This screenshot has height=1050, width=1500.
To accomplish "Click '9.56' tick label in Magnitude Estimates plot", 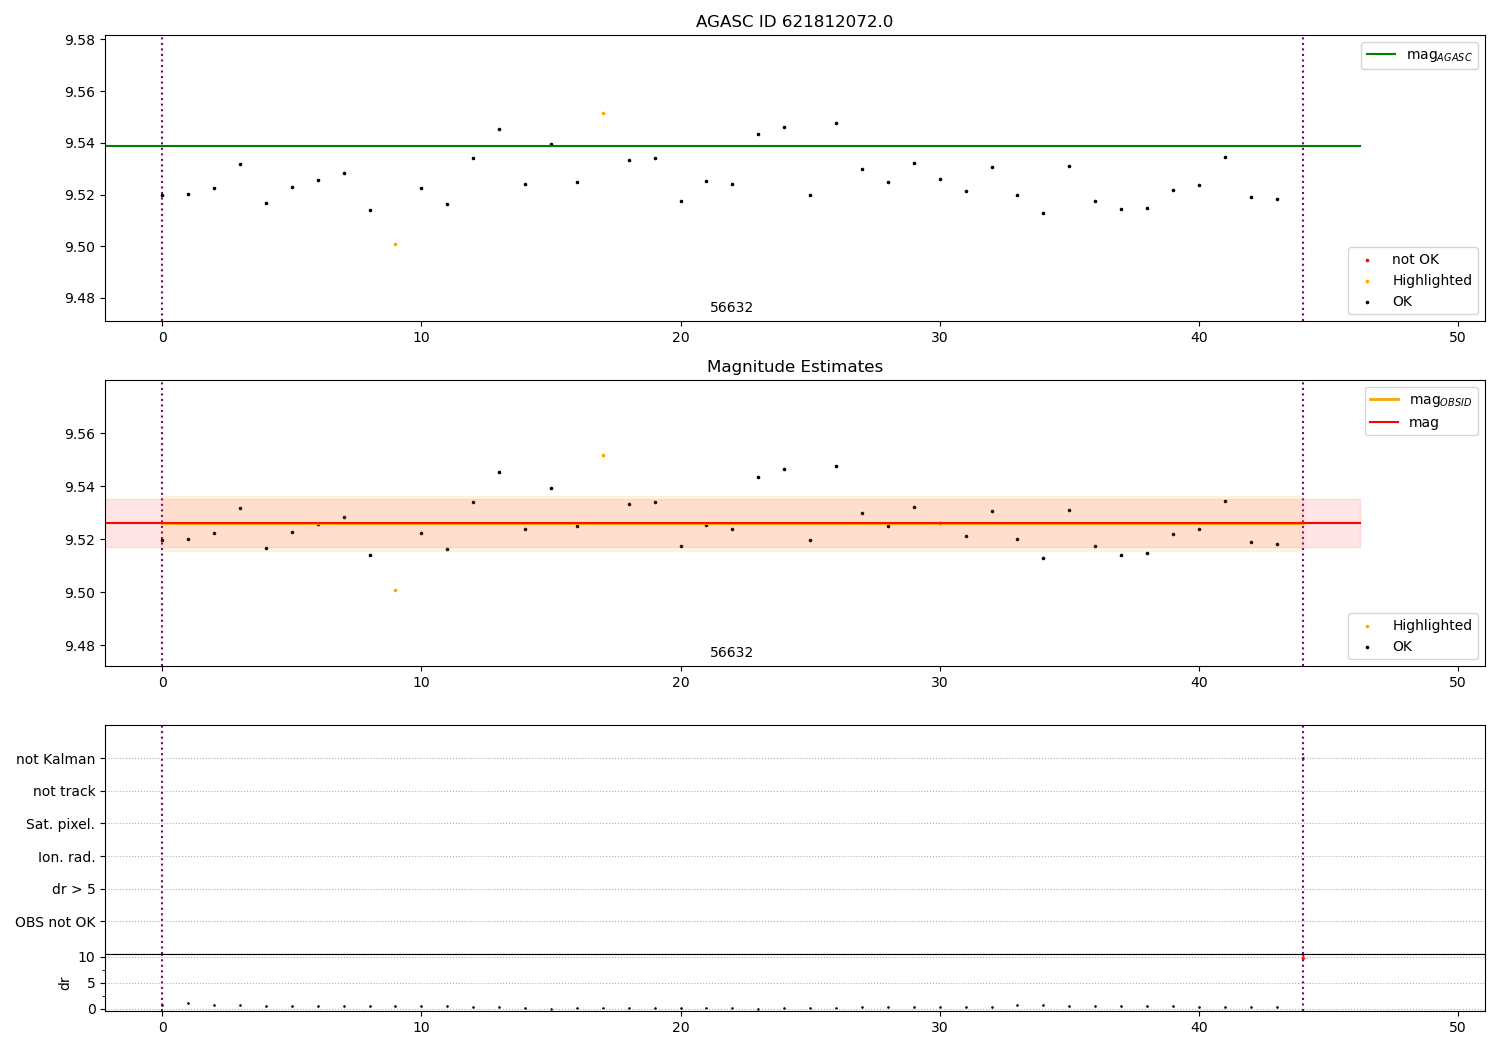I will pos(80,435).
